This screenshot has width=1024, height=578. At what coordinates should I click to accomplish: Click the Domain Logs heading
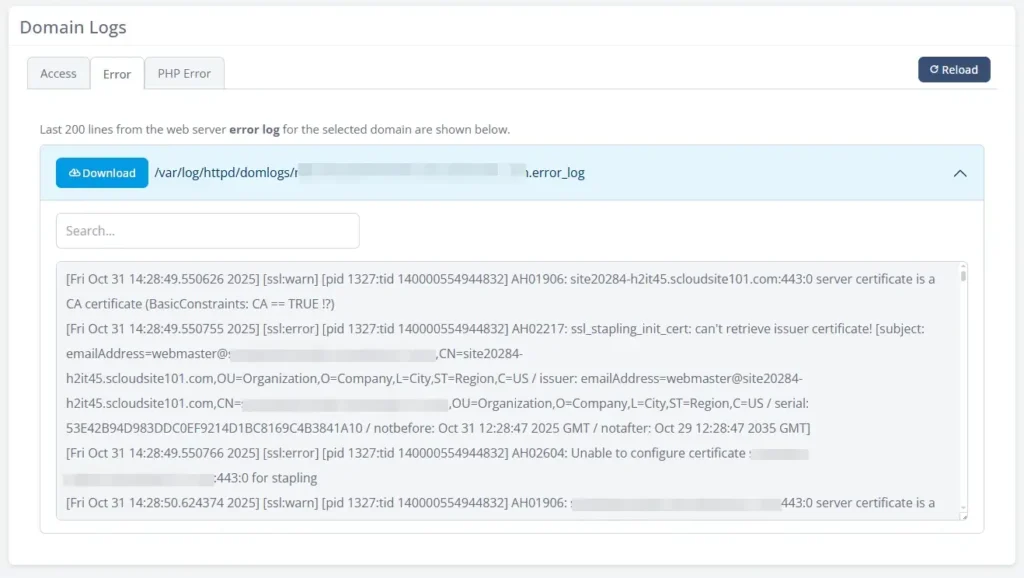[72, 27]
